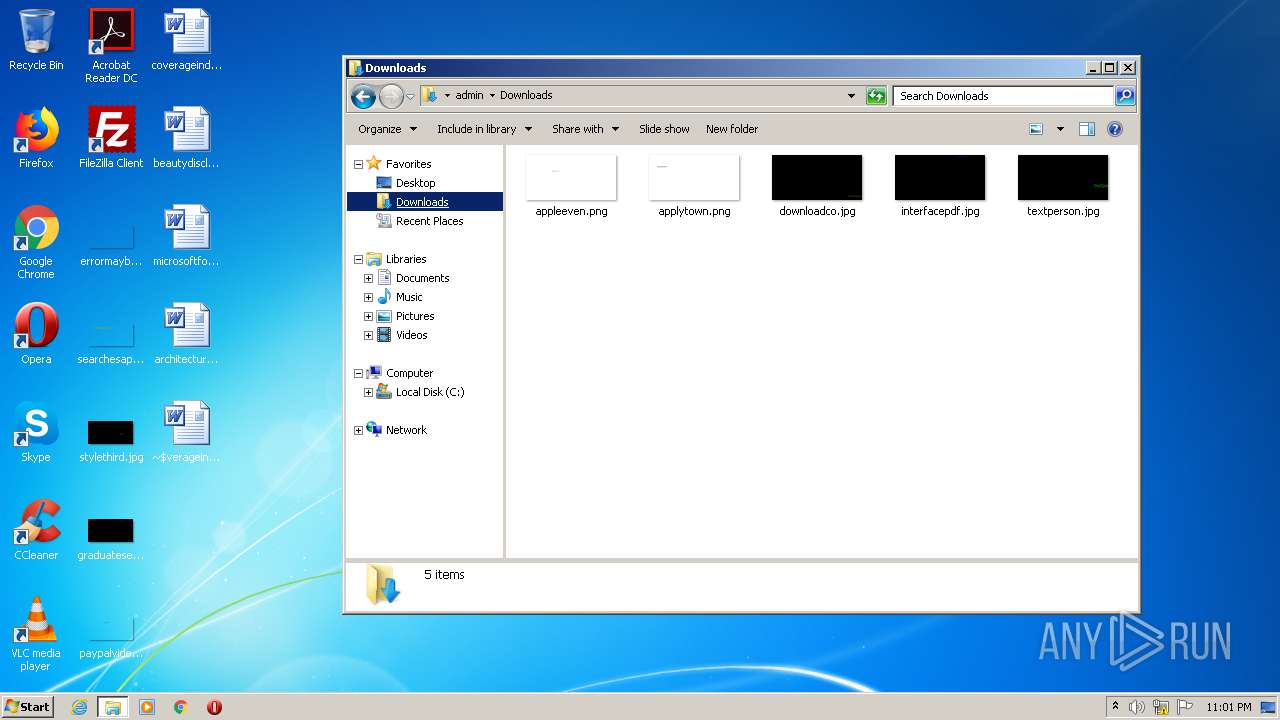Select the architectur Word document icon
Viewport: 1280px width, 720px height.
(x=186, y=334)
